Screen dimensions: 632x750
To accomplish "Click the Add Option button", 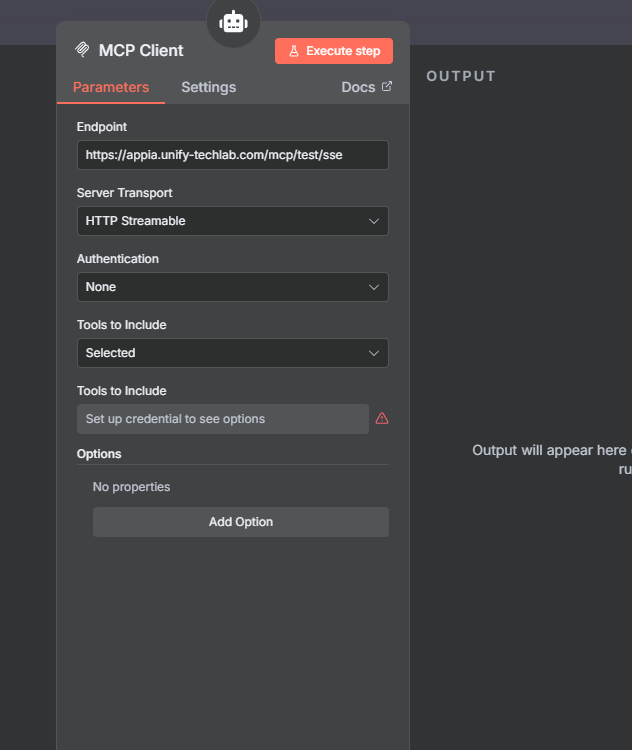I will point(240,522).
